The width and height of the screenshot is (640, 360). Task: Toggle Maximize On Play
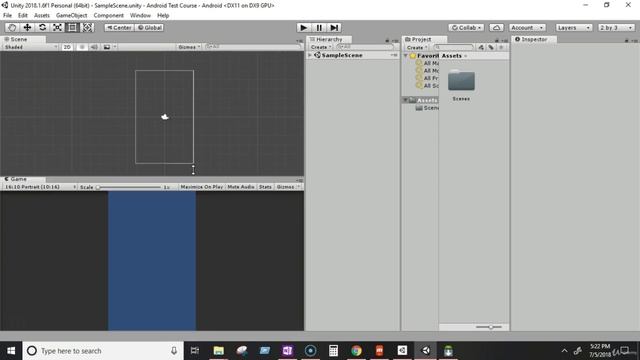[202, 187]
